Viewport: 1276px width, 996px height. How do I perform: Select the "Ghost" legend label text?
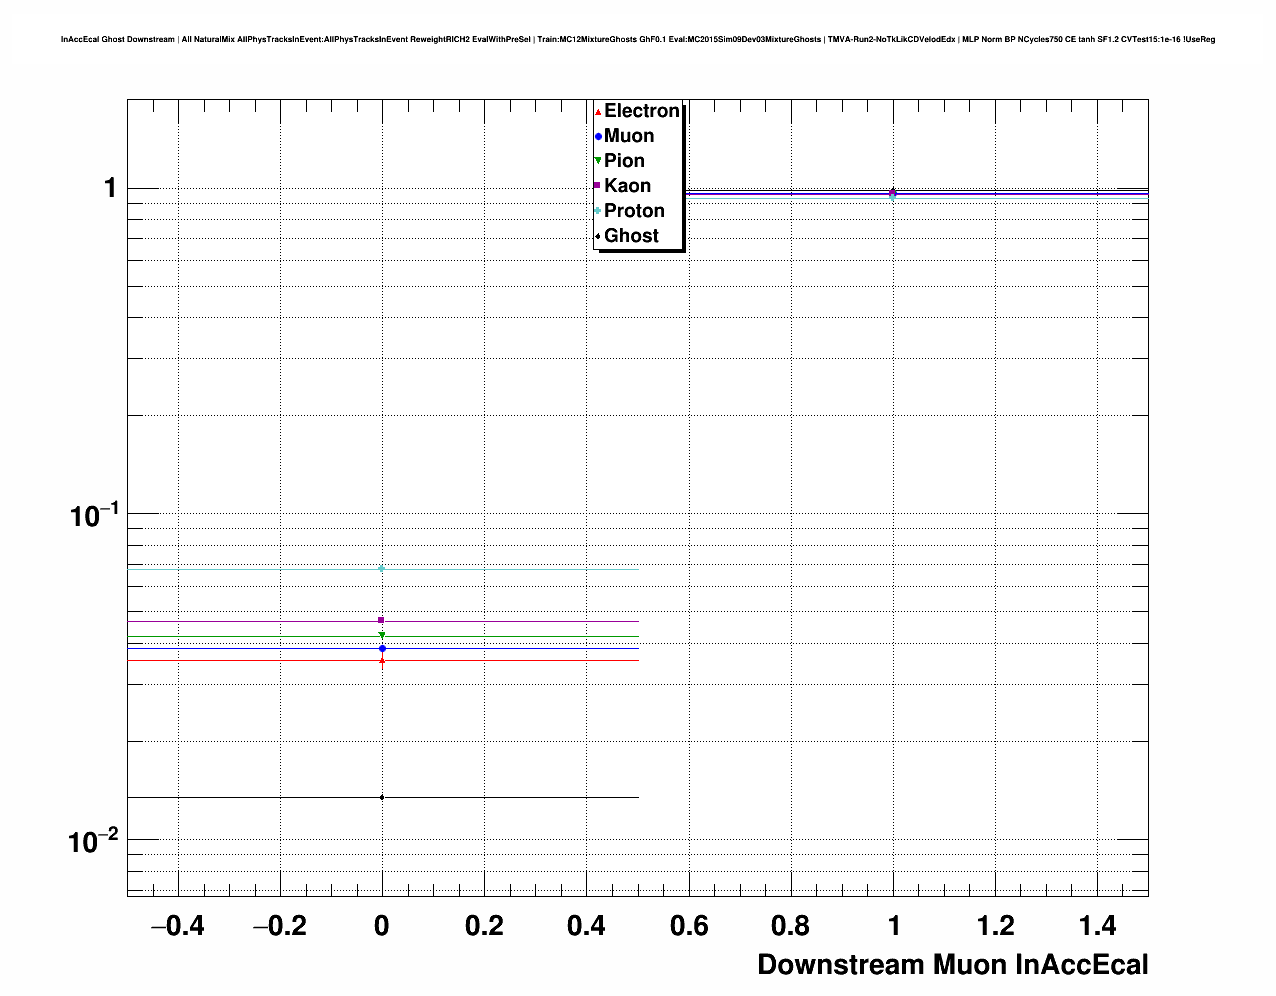[631, 236]
